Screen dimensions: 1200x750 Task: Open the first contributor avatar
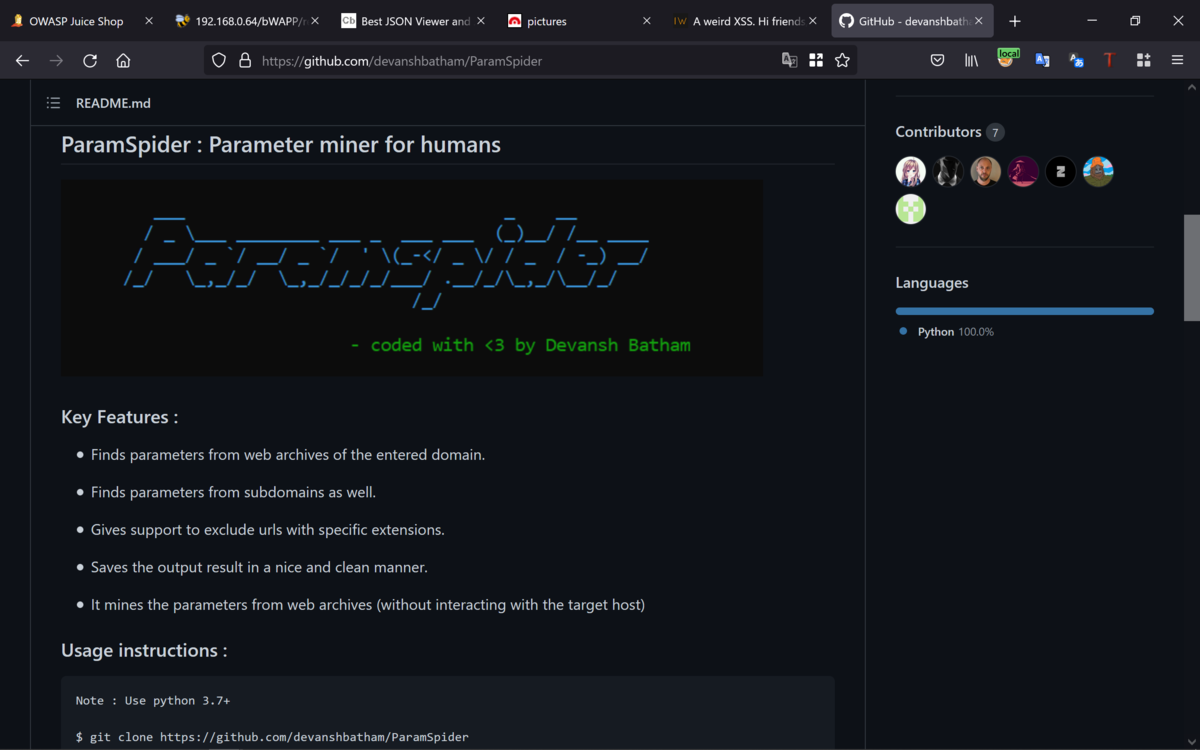tap(910, 172)
